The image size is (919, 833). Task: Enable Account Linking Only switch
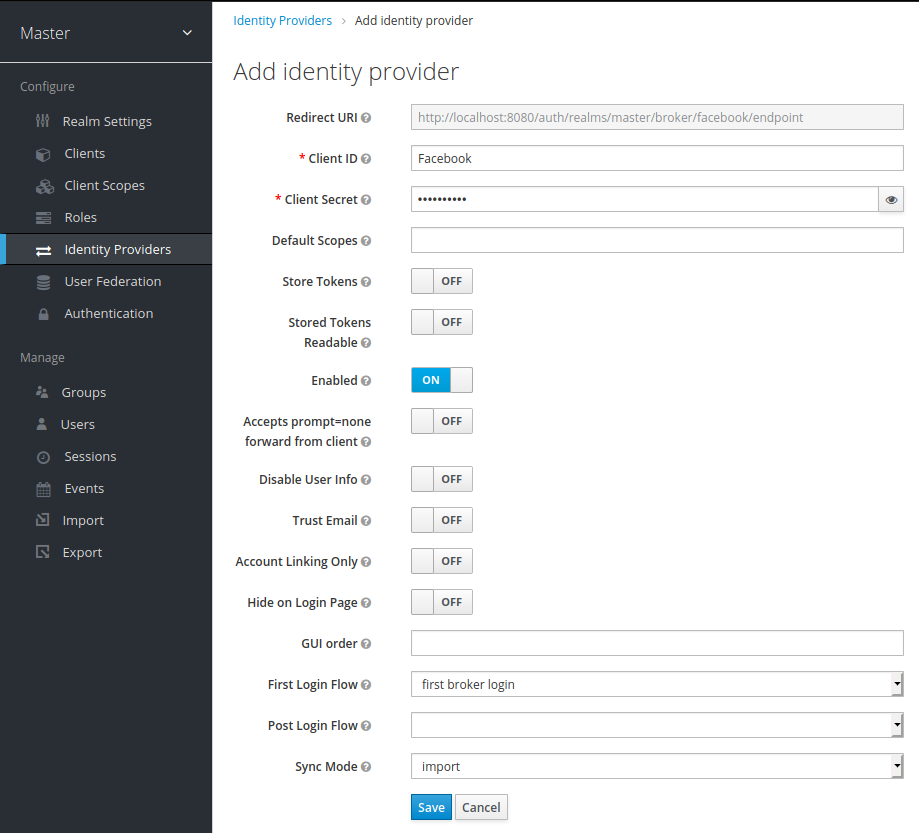[x=441, y=561]
